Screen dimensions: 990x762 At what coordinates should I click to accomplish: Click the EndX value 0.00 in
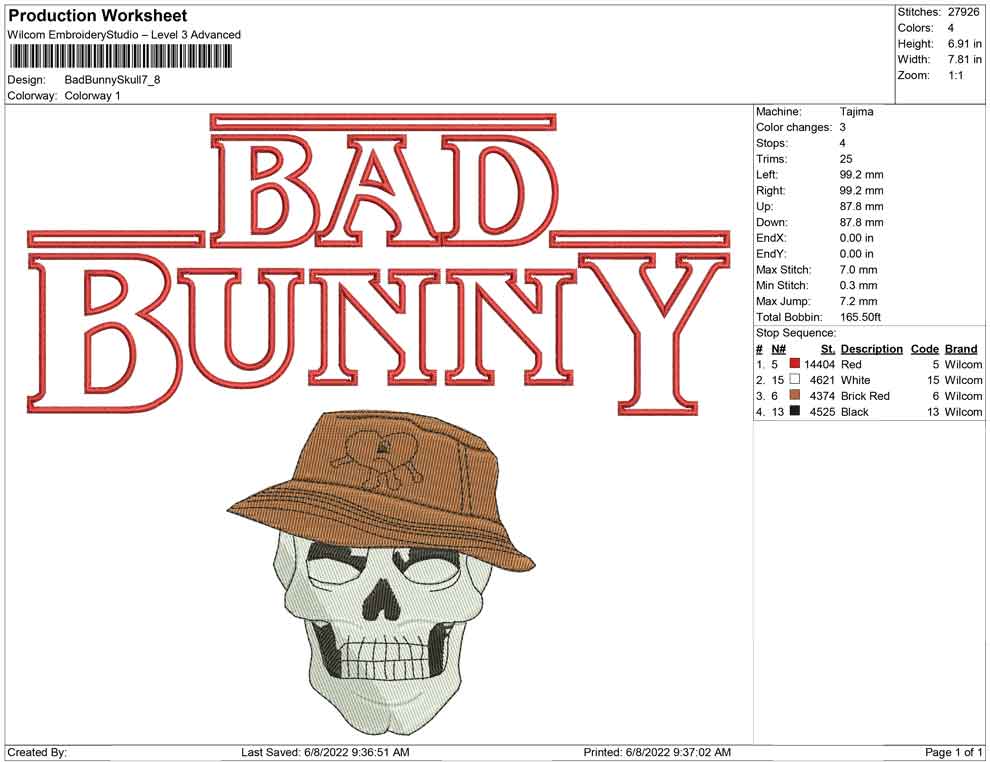[x=857, y=237]
